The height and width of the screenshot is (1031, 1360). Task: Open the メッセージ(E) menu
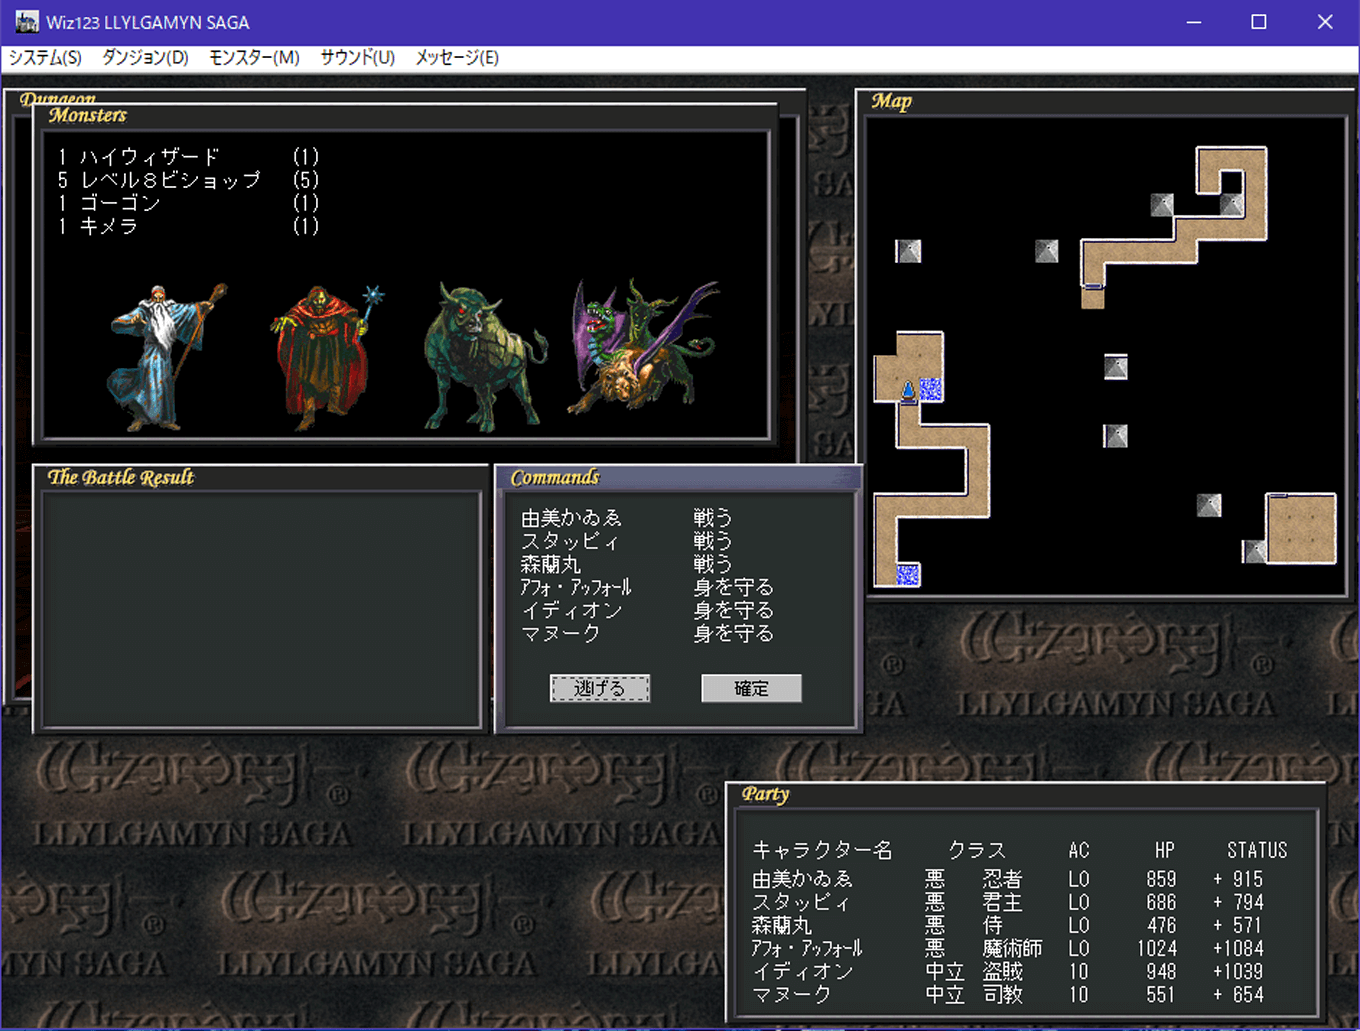coord(457,58)
